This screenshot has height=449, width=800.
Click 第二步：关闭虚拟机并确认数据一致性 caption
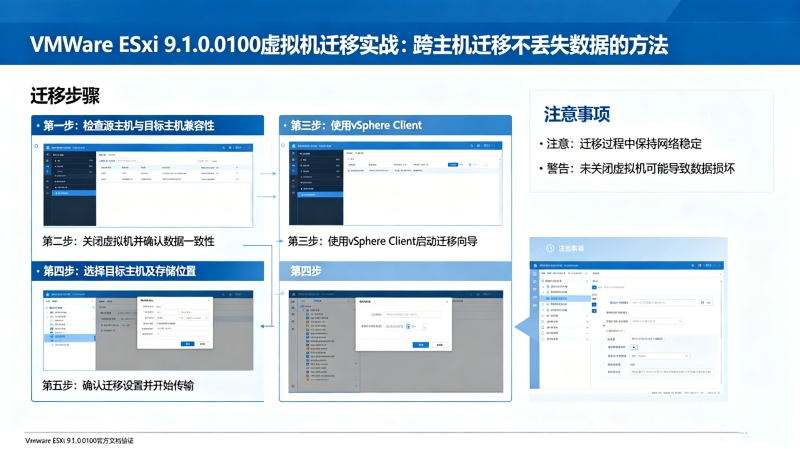[x=128, y=241]
